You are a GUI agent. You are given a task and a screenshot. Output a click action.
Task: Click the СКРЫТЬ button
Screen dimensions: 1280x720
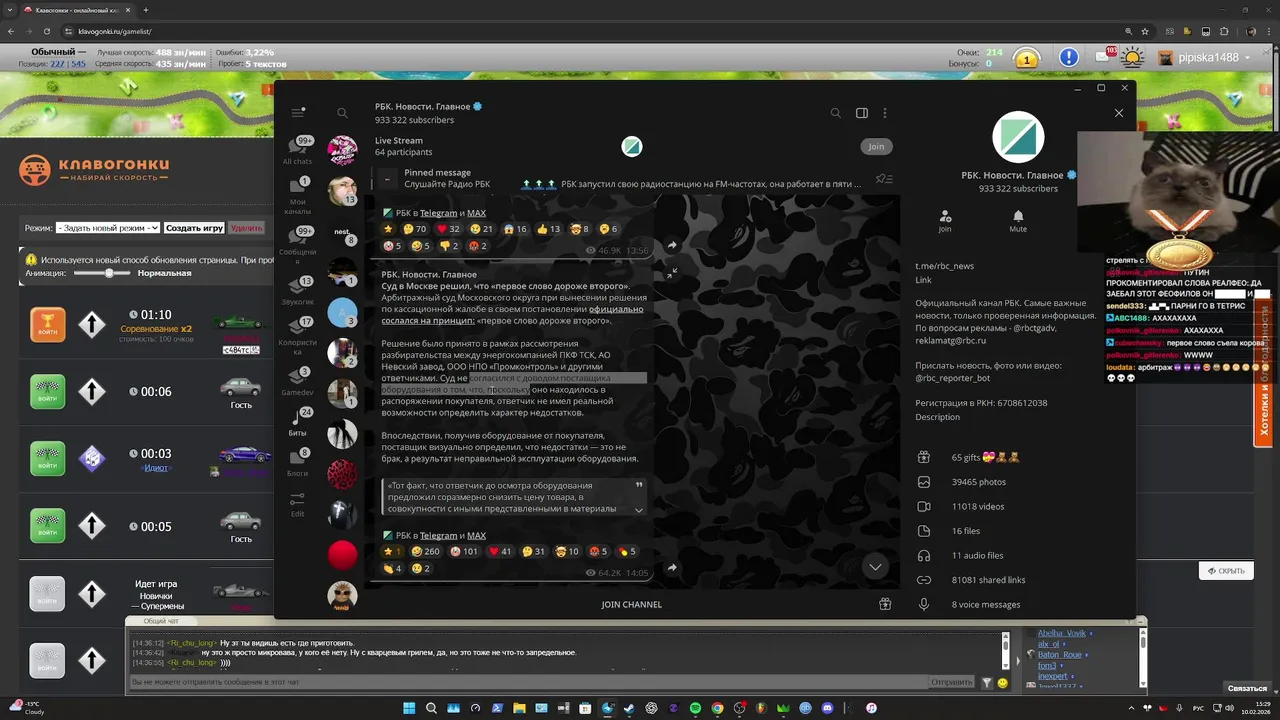click(x=1226, y=571)
